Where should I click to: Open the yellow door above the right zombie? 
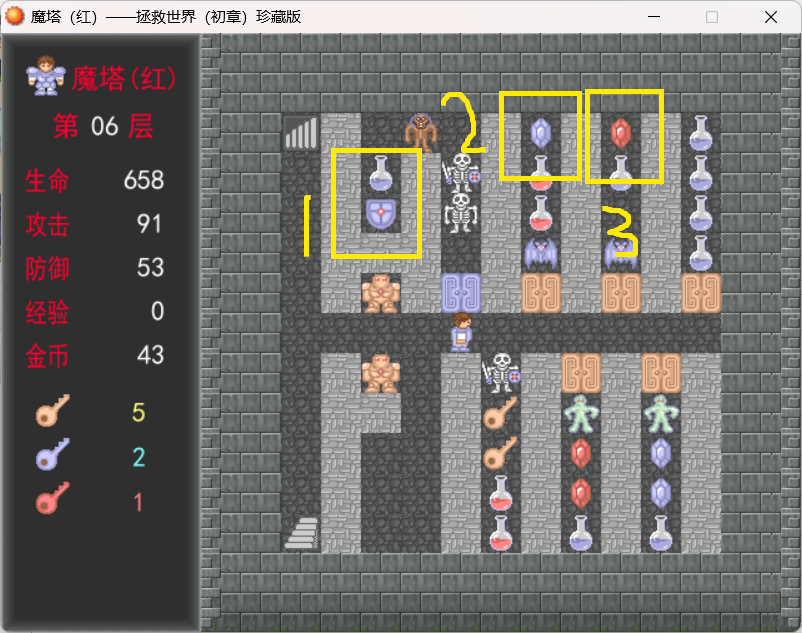click(x=660, y=373)
